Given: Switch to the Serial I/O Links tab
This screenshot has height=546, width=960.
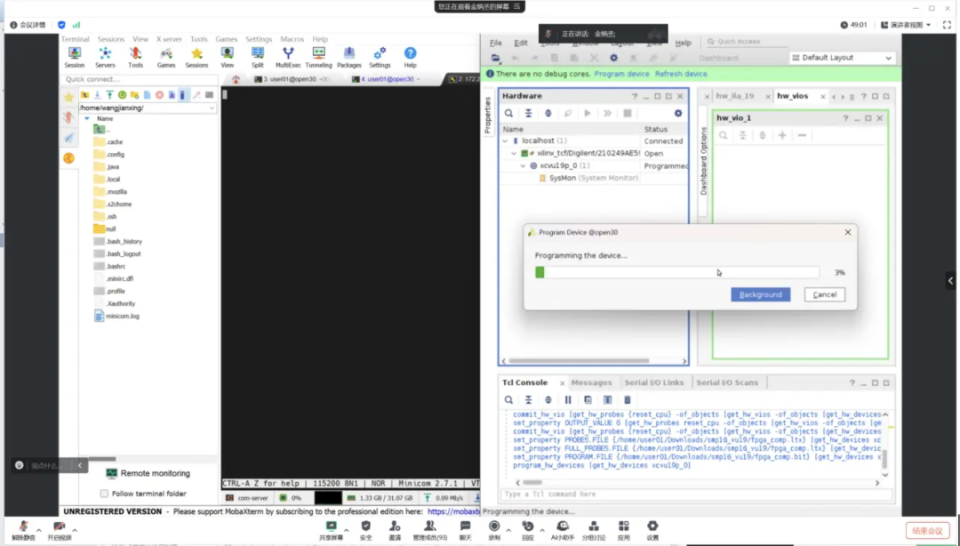Looking at the screenshot, I should pos(654,383).
